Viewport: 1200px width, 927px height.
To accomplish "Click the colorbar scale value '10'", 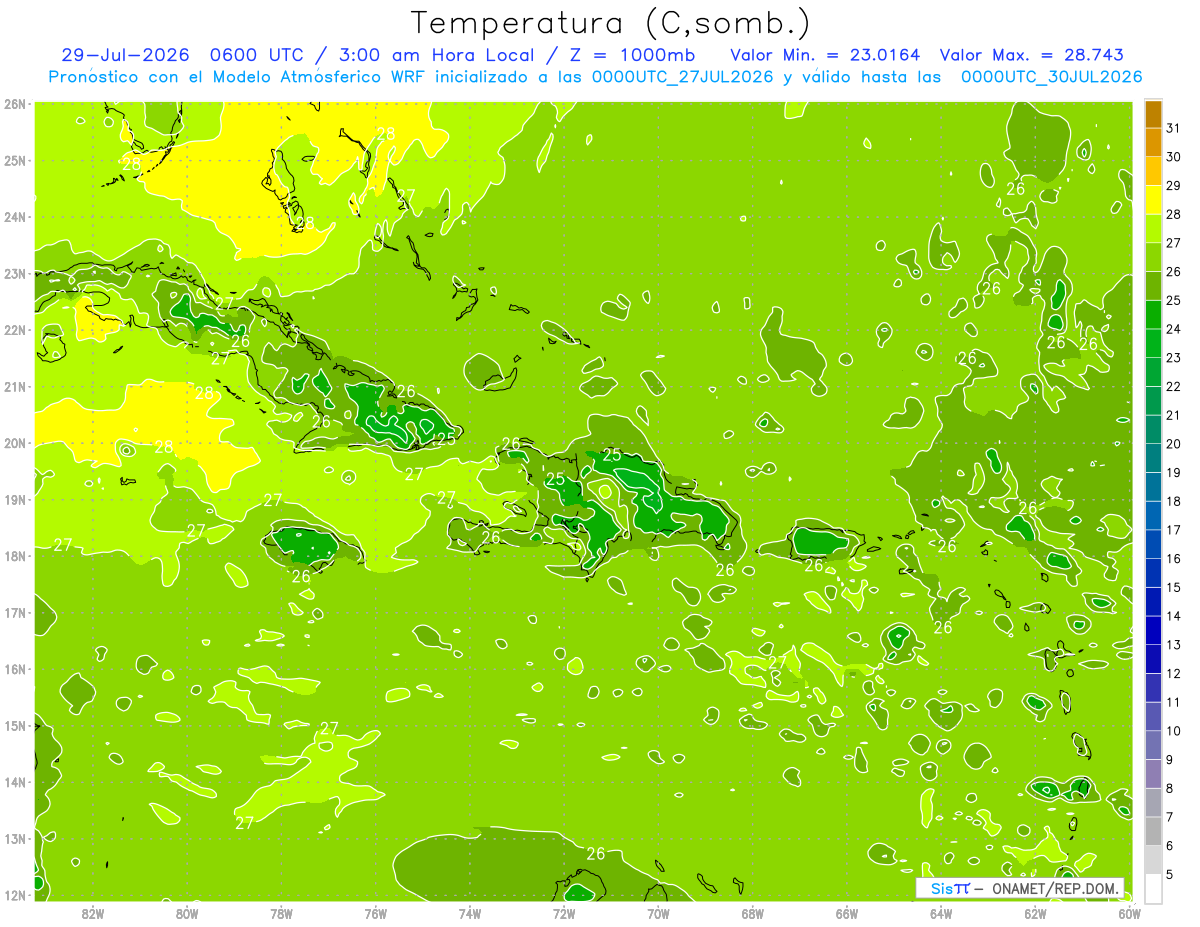I will (x=1174, y=731).
